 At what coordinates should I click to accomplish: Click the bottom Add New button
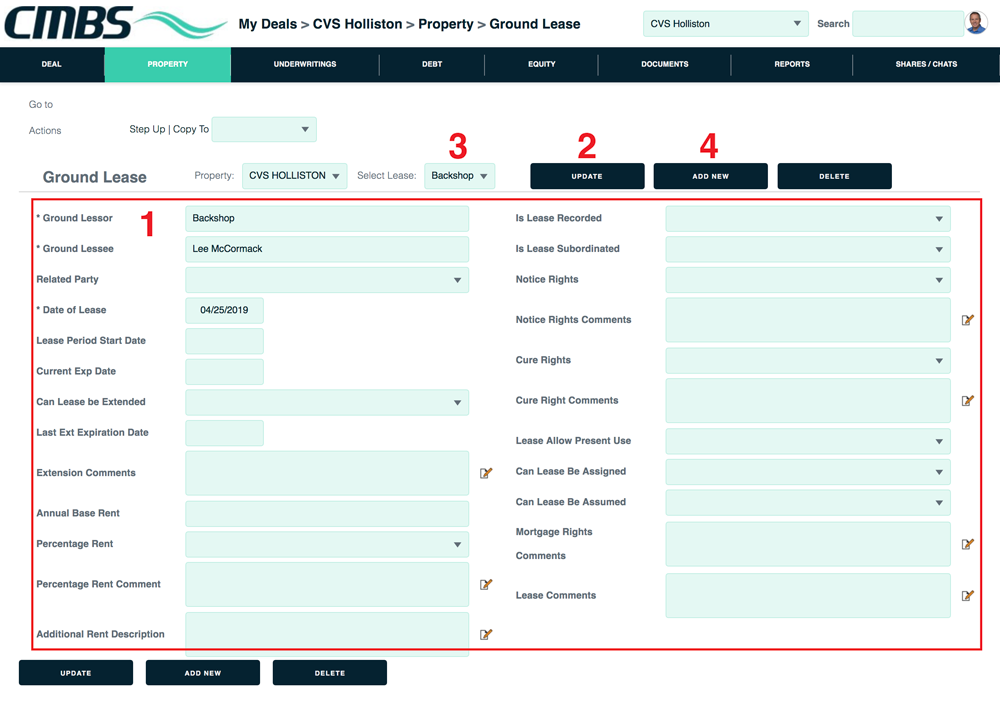[x=203, y=673]
